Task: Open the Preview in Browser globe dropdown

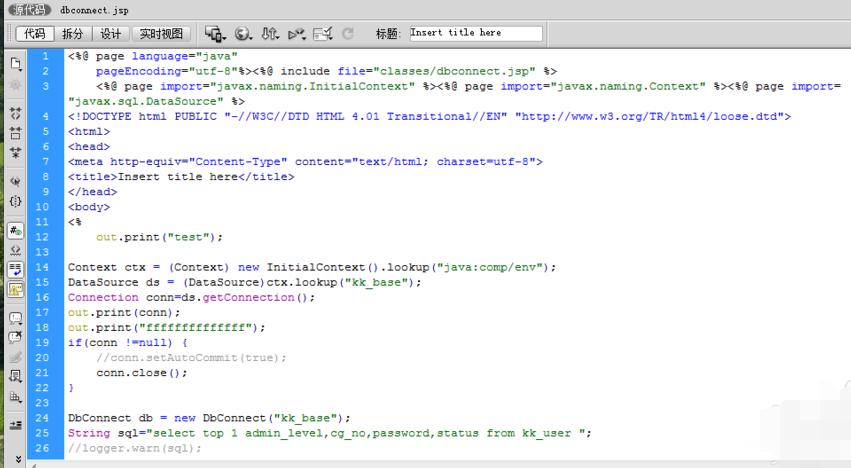Action: click(243, 34)
